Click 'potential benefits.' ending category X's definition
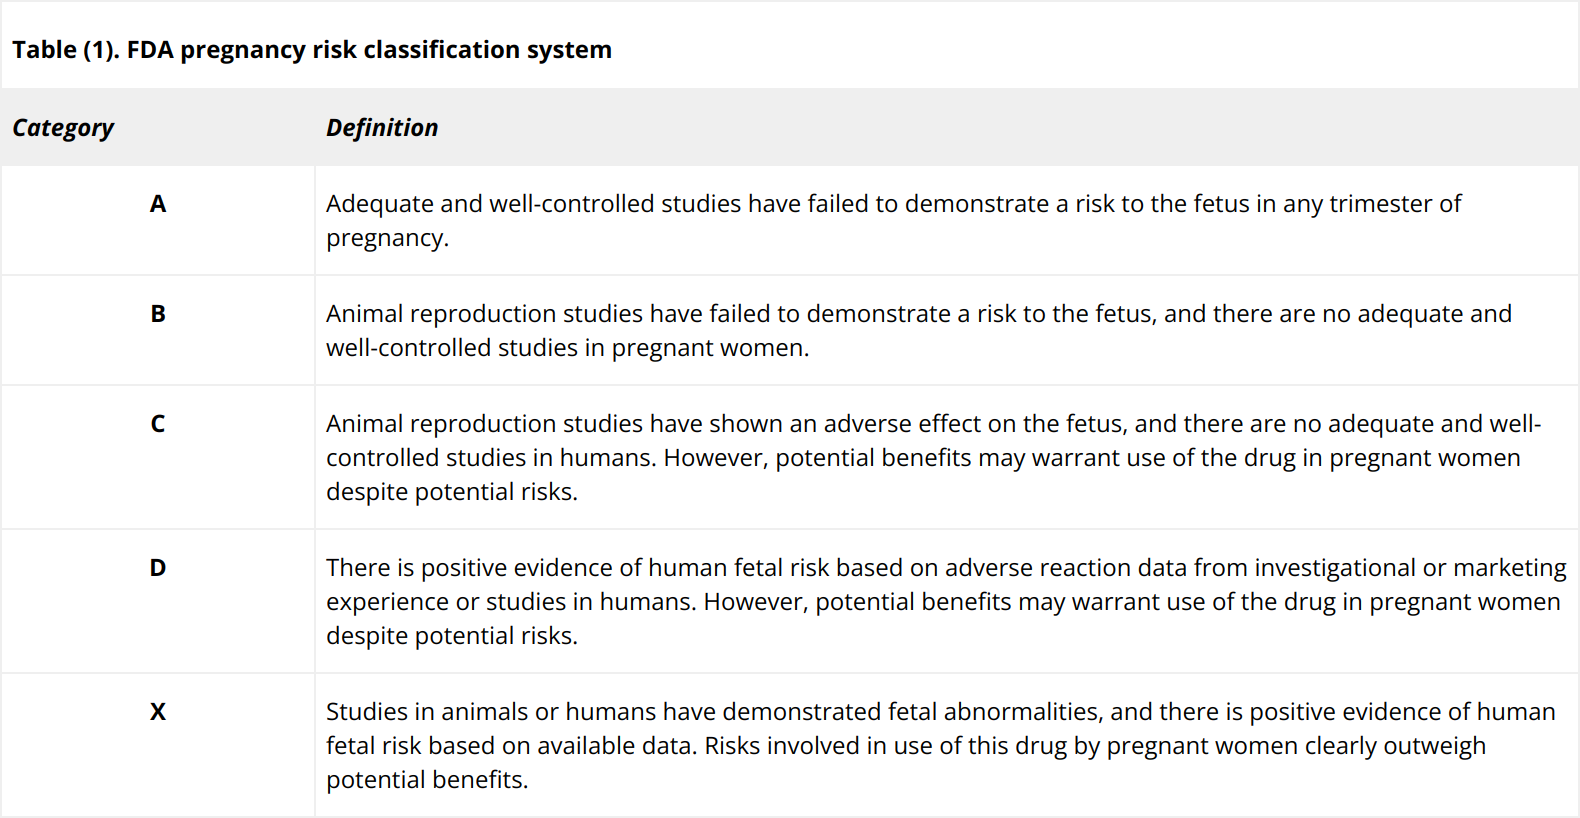The height and width of the screenshot is (818, 1580). pyautogui.click(x=427, y=780)
